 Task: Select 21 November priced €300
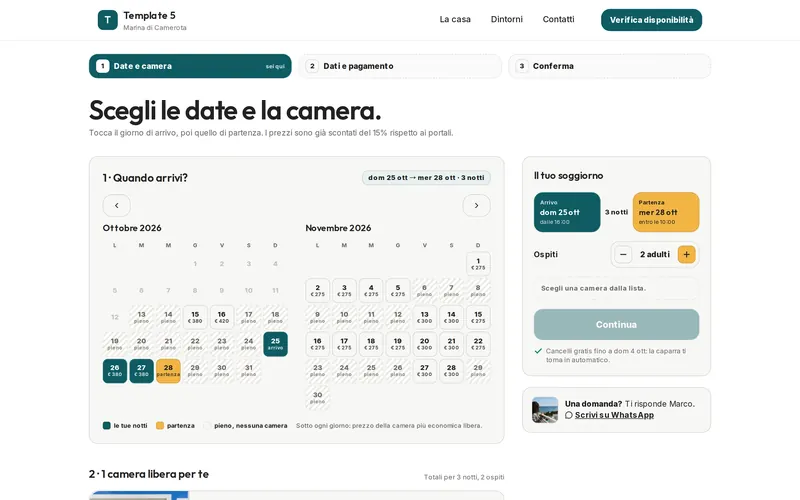click(x=451, y=344)
